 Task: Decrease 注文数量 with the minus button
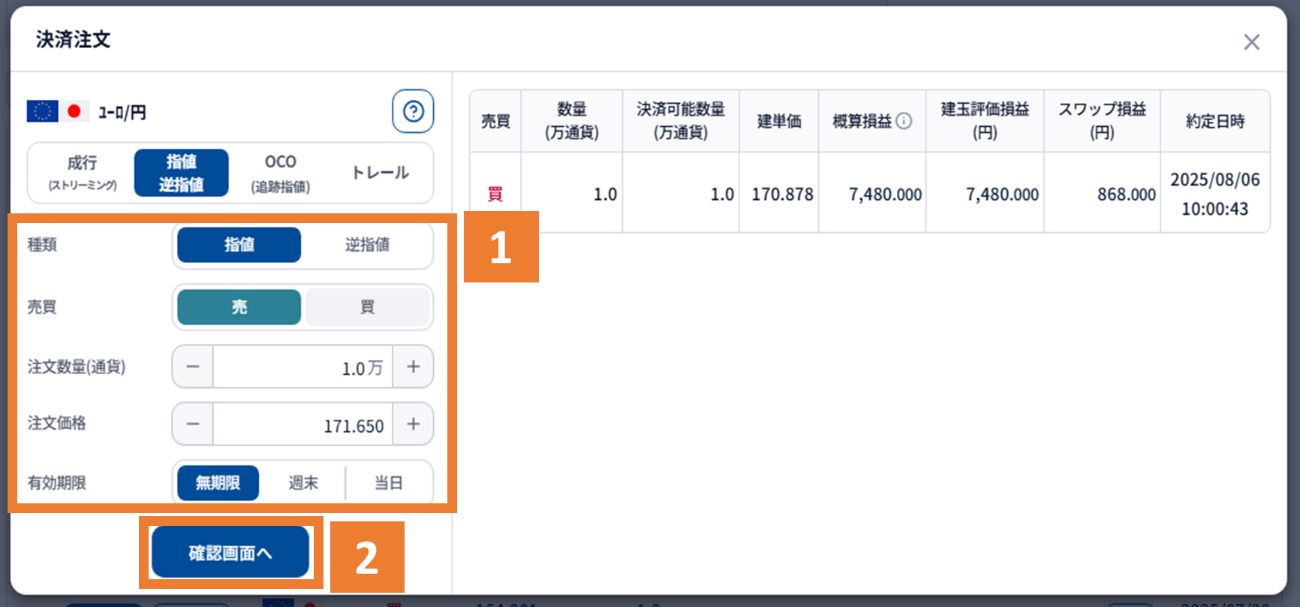[x=193, y=367]
